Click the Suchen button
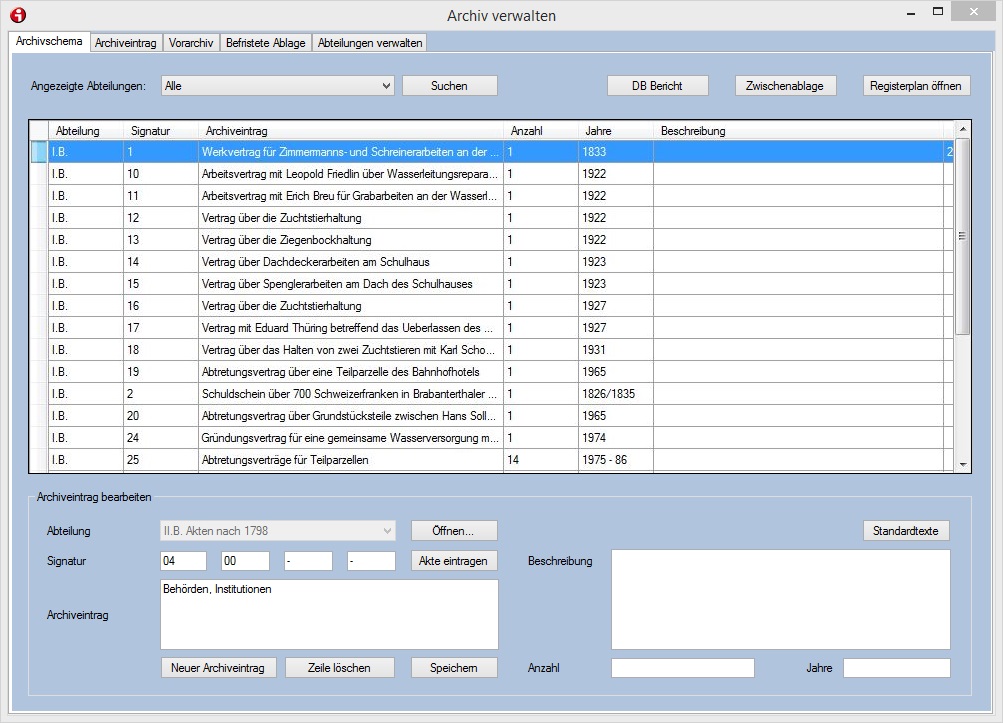 pyautogui.click(x=449, y=86)
